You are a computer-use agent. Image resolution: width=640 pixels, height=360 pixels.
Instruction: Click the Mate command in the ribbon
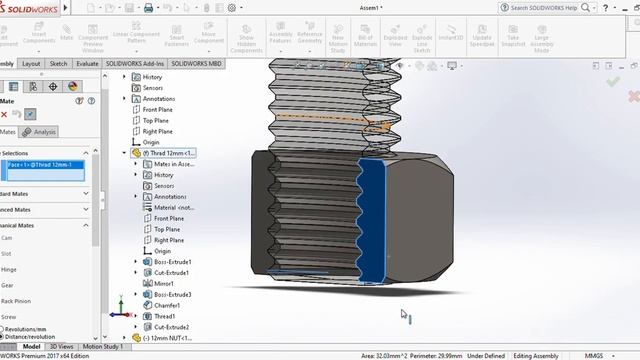pos(67,32)
